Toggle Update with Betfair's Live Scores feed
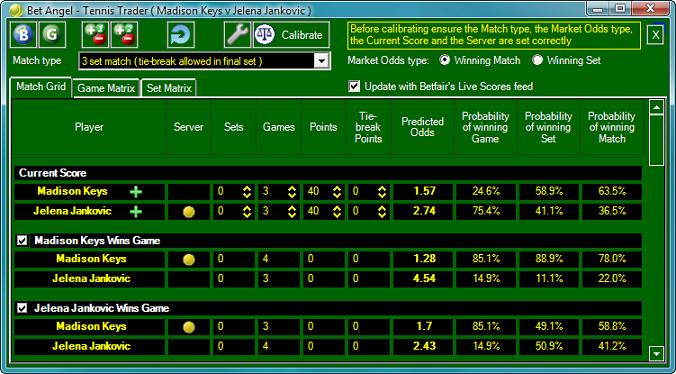Image resolution: width=676 pixels, height=374 pixels. point(354,86)
